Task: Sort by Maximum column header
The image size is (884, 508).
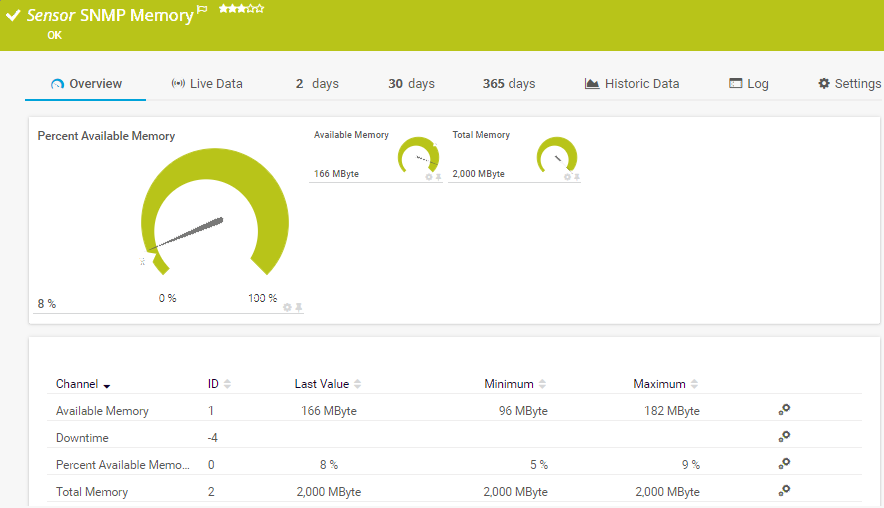Action: [x=694, y=384]
